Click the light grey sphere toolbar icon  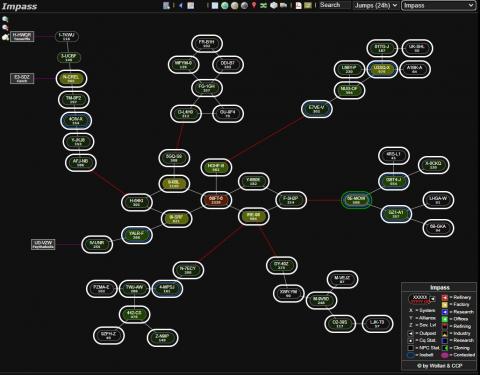click(x=235, y=5)
